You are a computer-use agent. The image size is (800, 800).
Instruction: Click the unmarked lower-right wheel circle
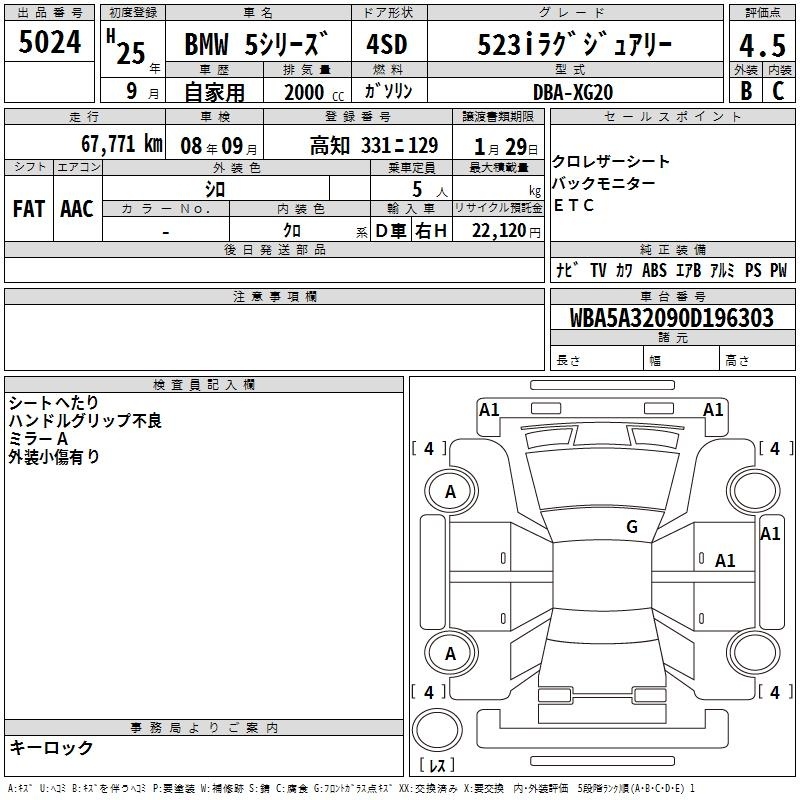(x=752, y=653)
